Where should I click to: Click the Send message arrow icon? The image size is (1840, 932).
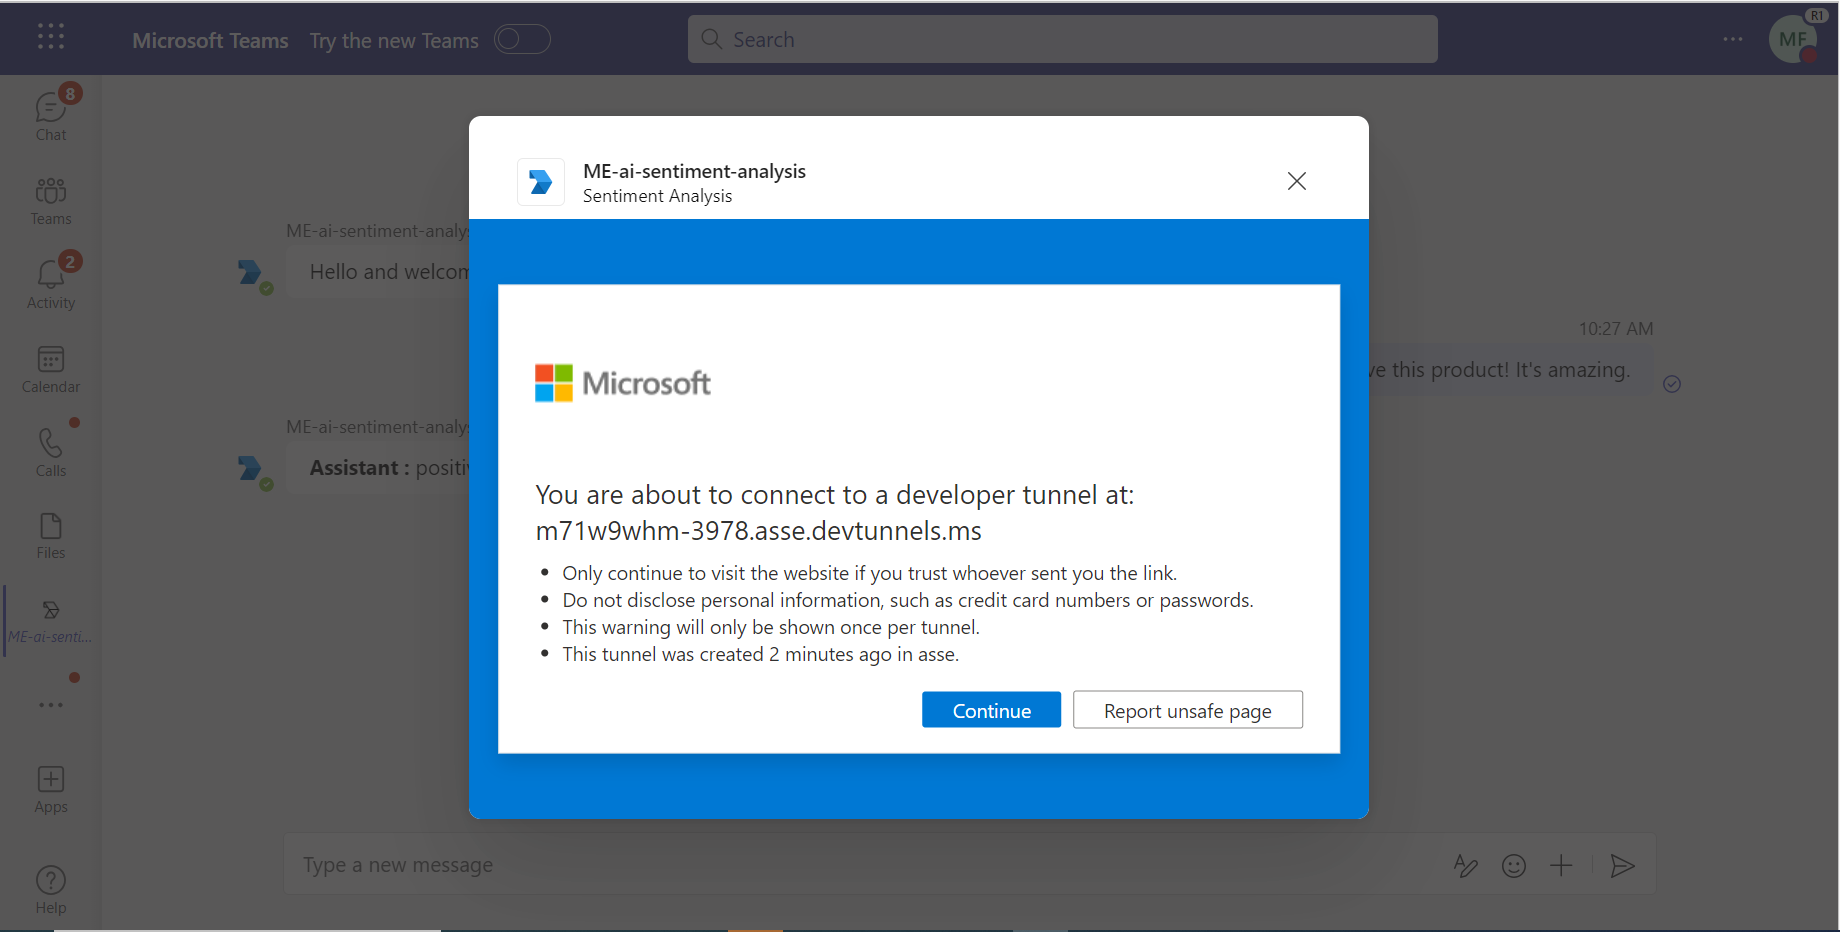1622,866
